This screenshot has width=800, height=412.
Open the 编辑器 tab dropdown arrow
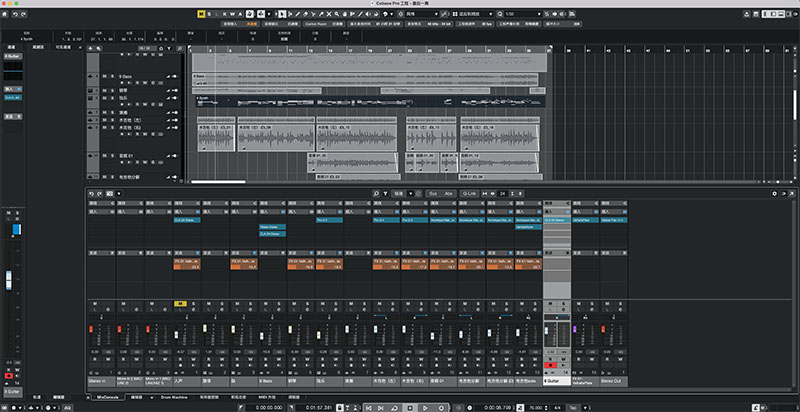pos(152,397)
